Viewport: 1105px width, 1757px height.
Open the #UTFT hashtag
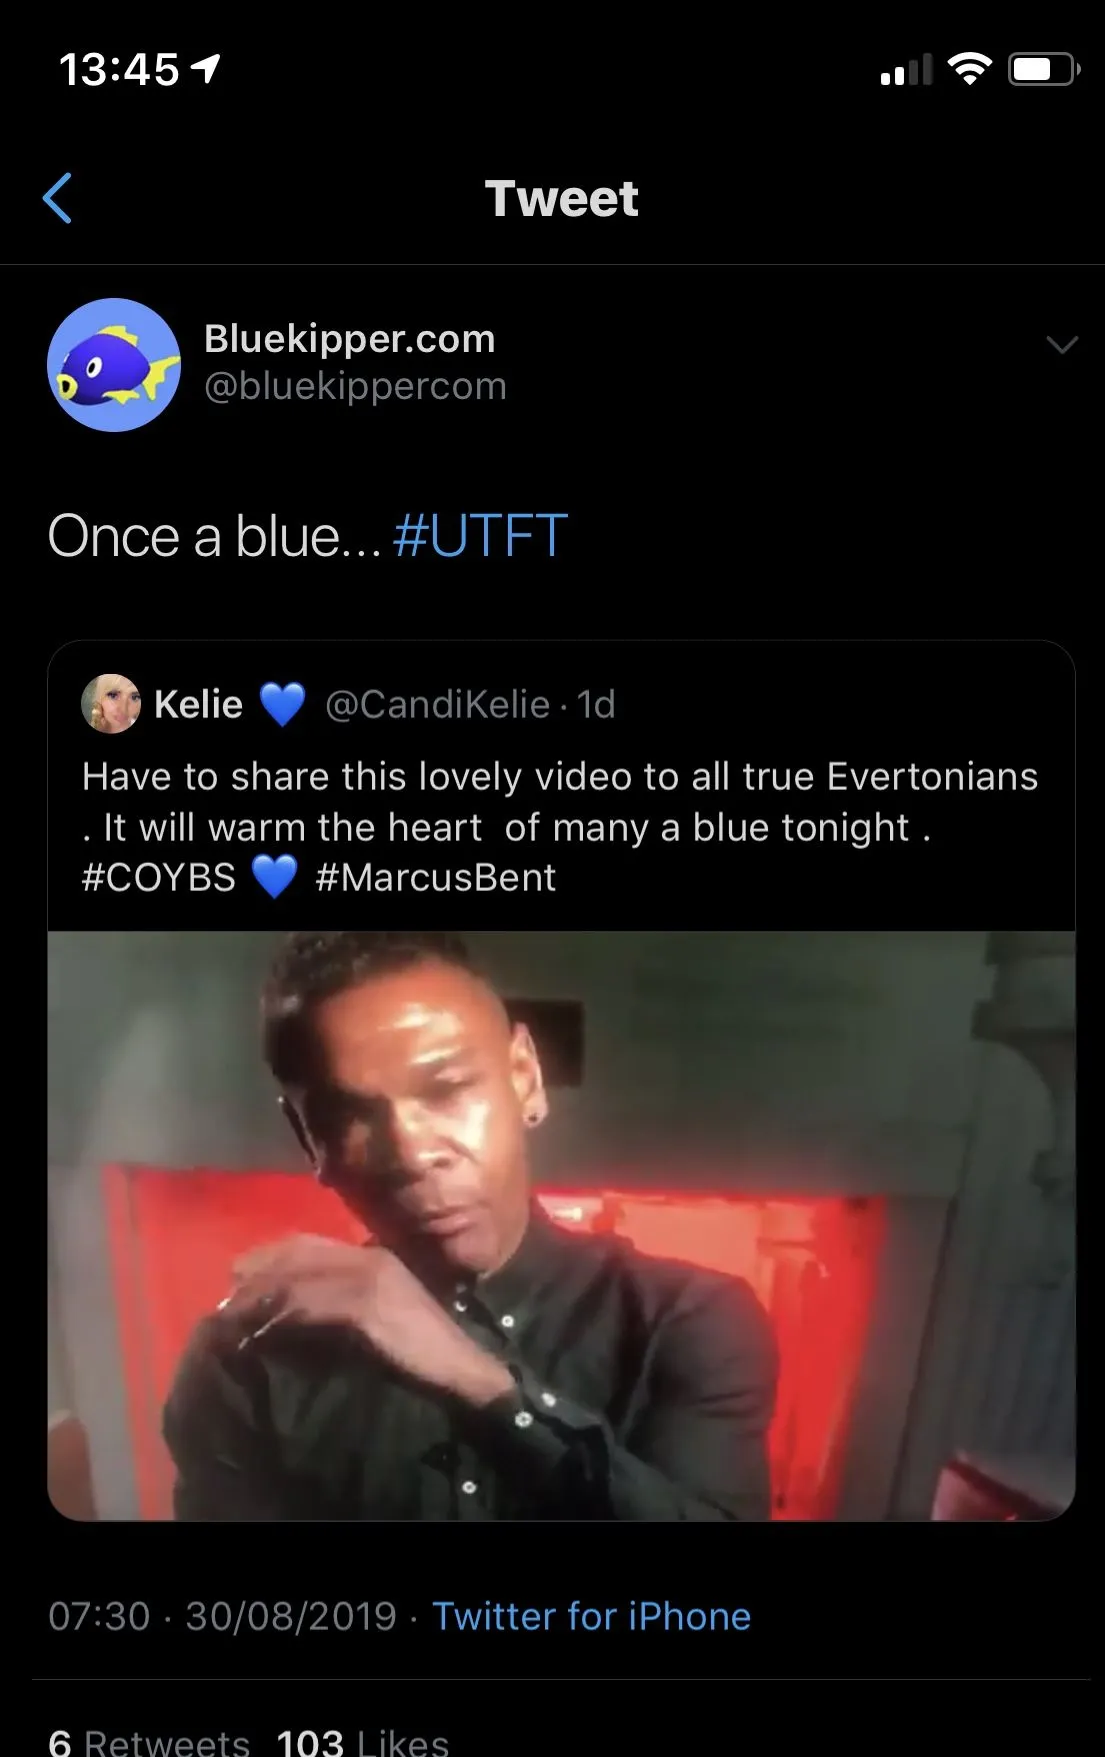pyautogui.click(x=480, y=536)
